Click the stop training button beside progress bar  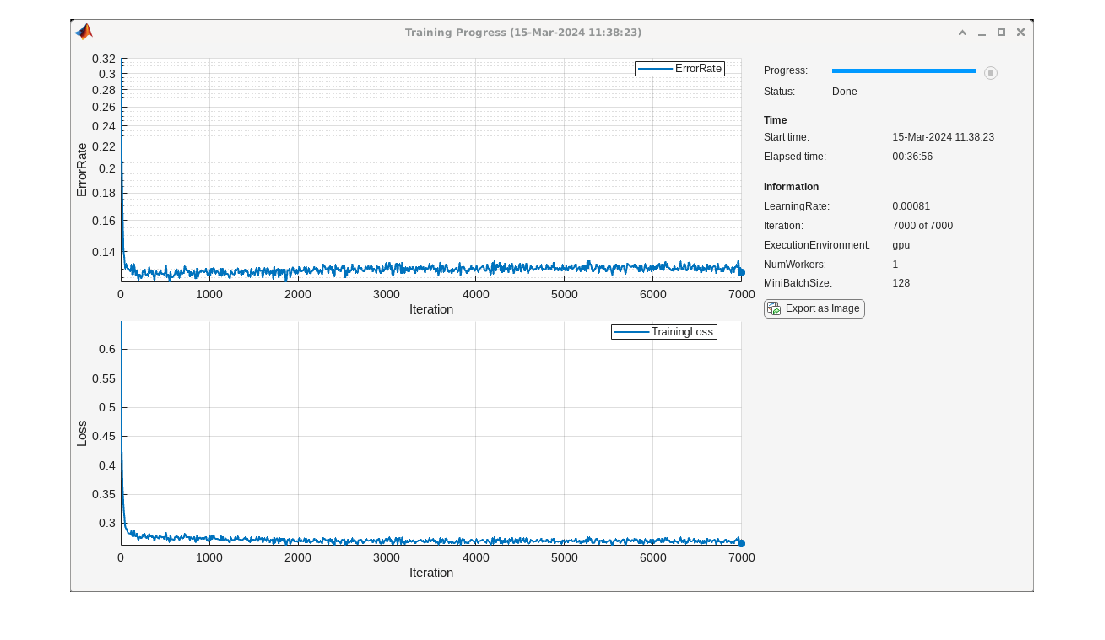990,72
